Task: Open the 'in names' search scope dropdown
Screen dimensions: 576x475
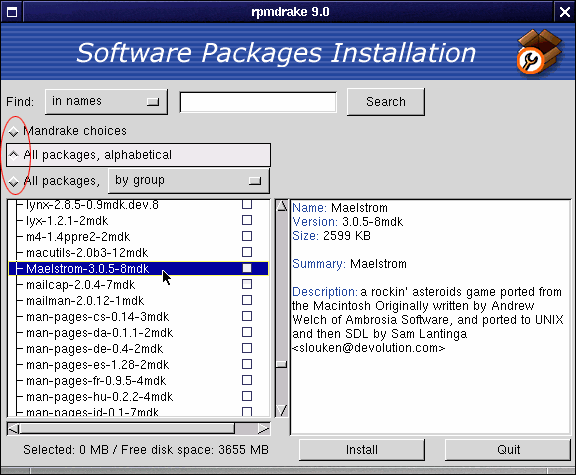Action: pyautogui.click(x=106, y=101)
